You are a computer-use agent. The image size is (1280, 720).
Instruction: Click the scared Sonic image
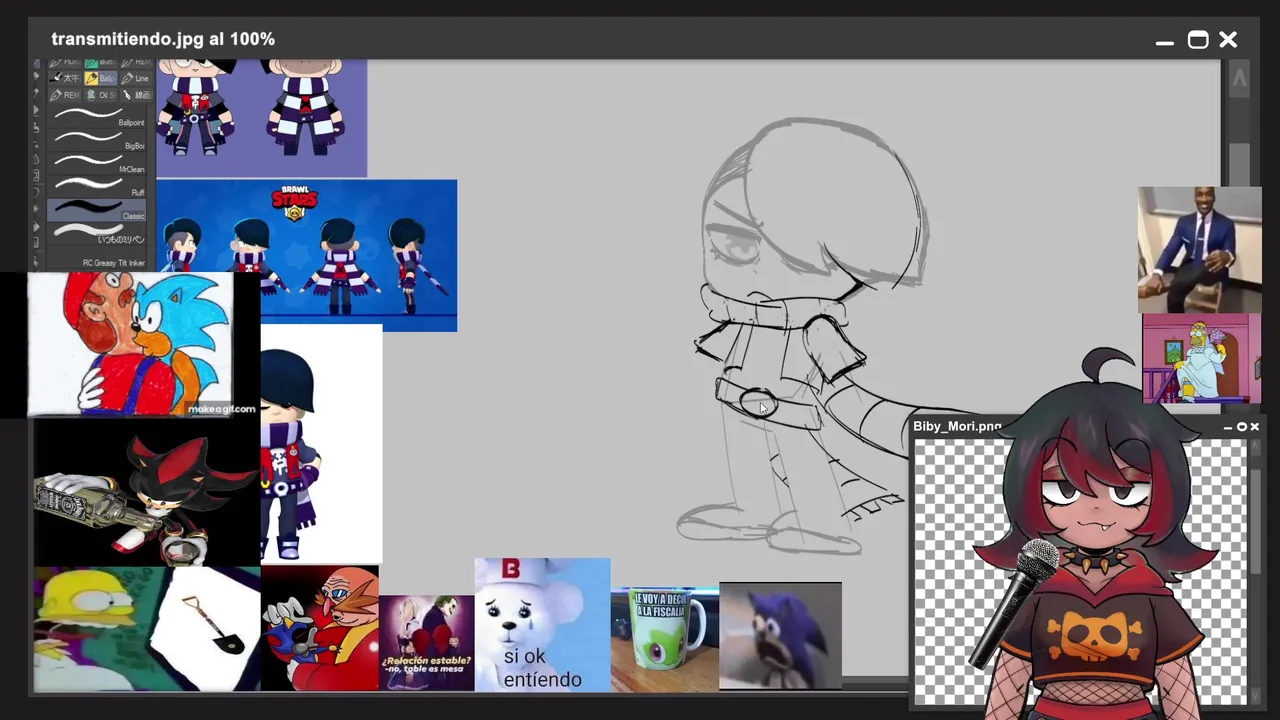tap(780, 636)
